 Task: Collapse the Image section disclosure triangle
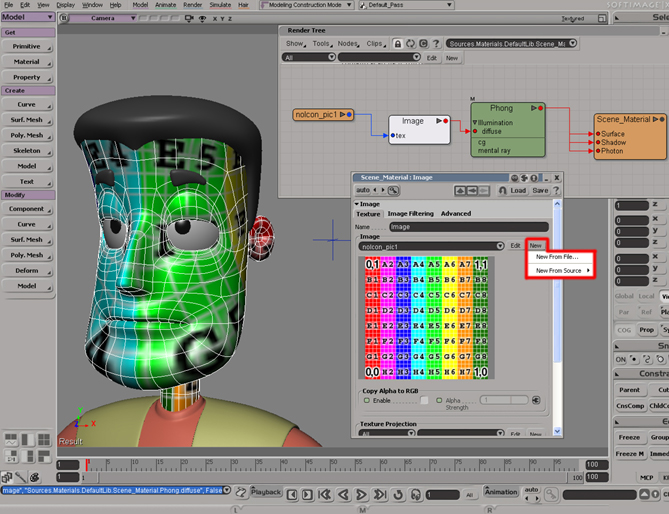pos(357,203)
